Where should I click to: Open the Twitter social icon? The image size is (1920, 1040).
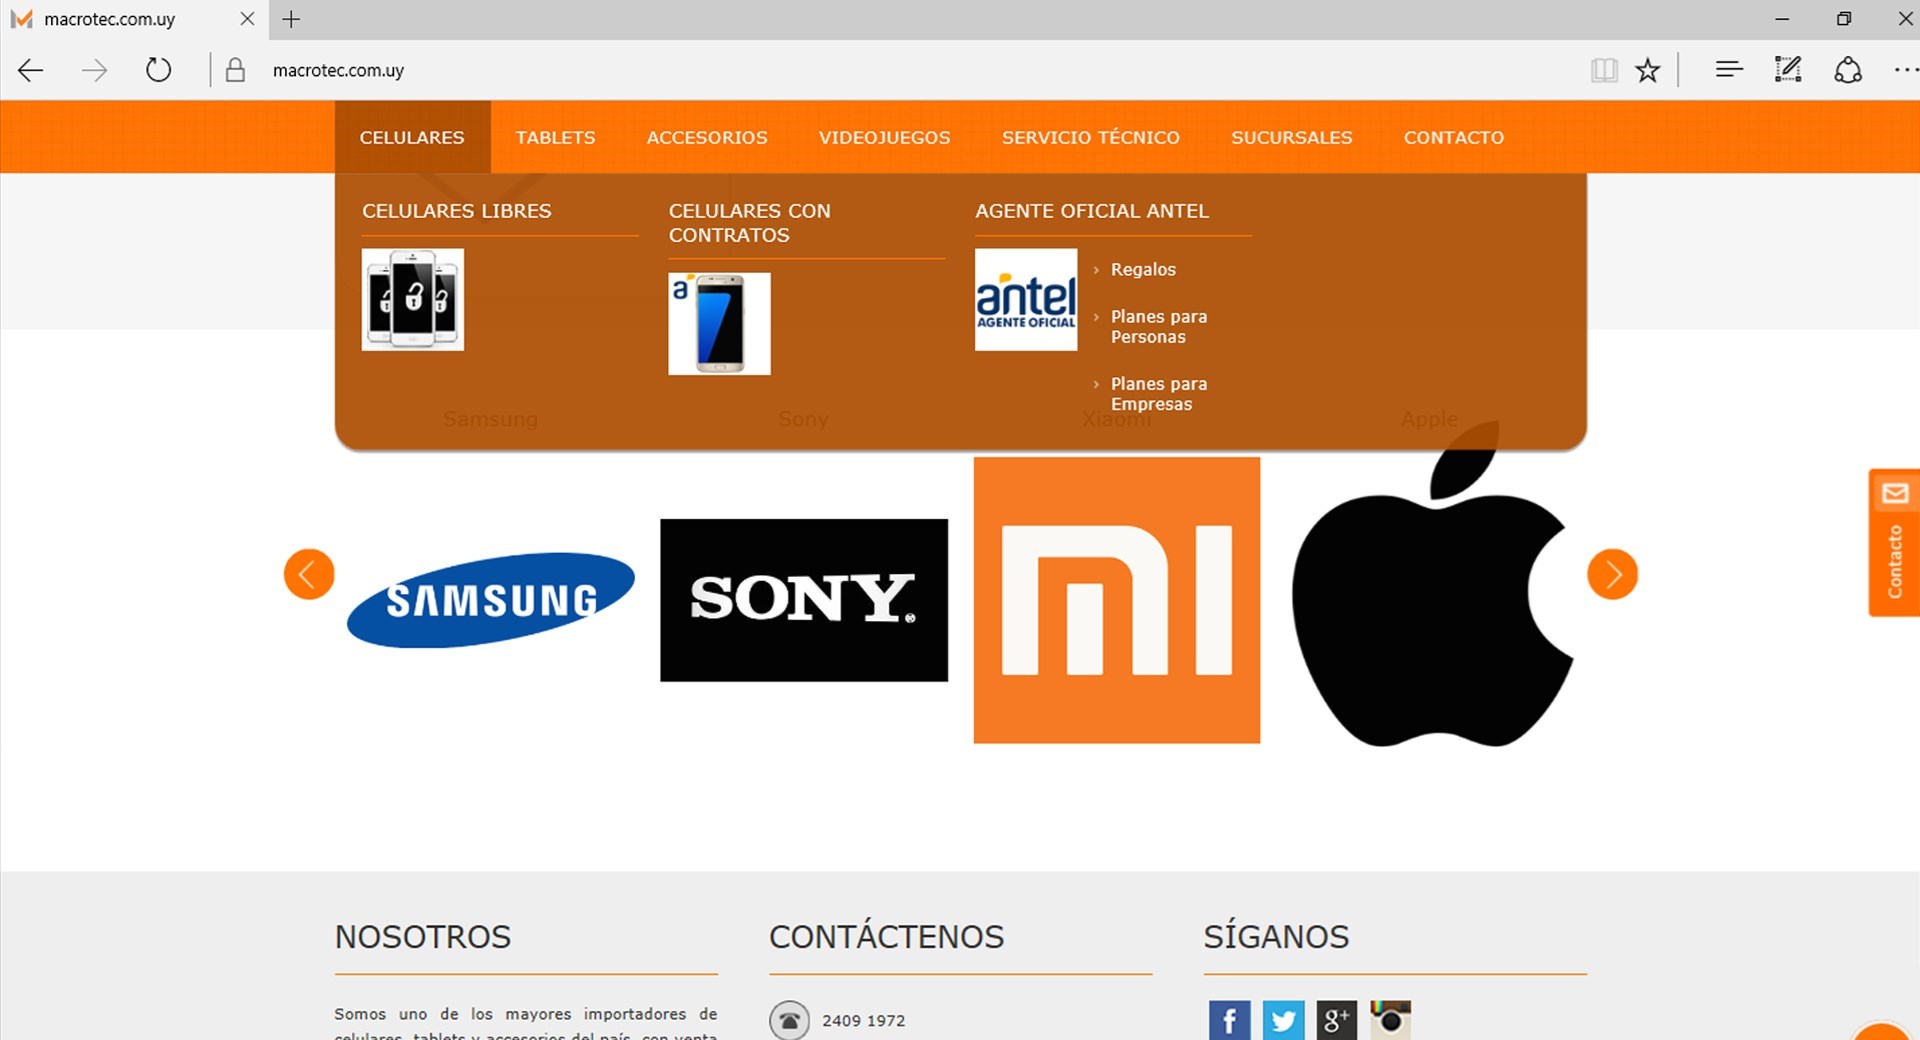tap(1283, 1020)
